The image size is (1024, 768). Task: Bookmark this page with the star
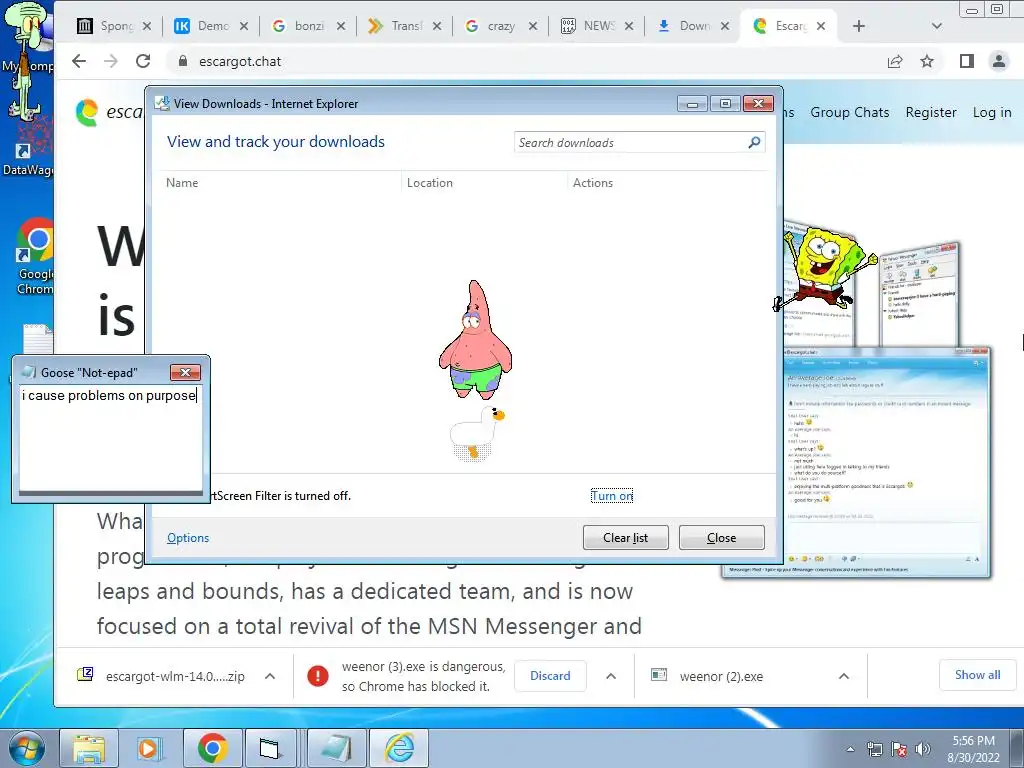click(x=927, y=61)
